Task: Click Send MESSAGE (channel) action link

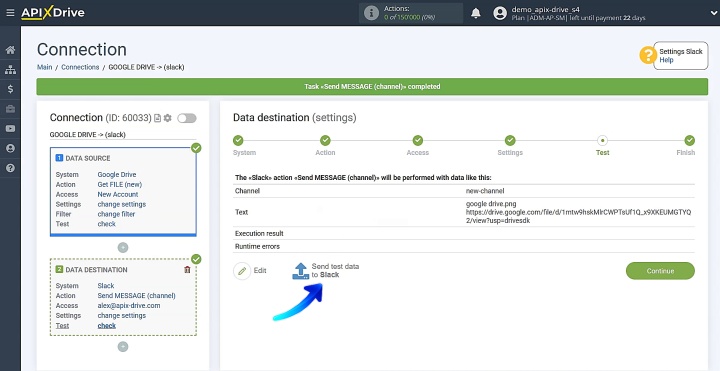Action: pyautogui.click(x=136, y=296)
